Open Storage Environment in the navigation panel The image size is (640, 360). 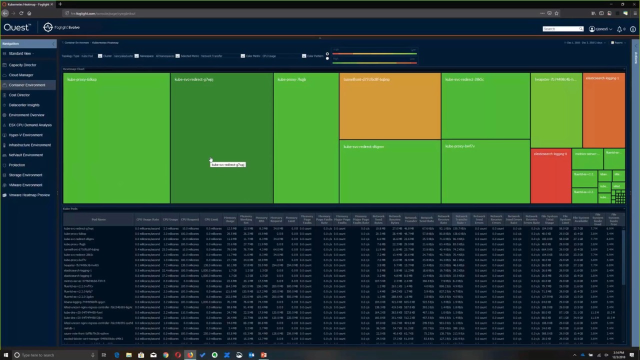(25, 175)
